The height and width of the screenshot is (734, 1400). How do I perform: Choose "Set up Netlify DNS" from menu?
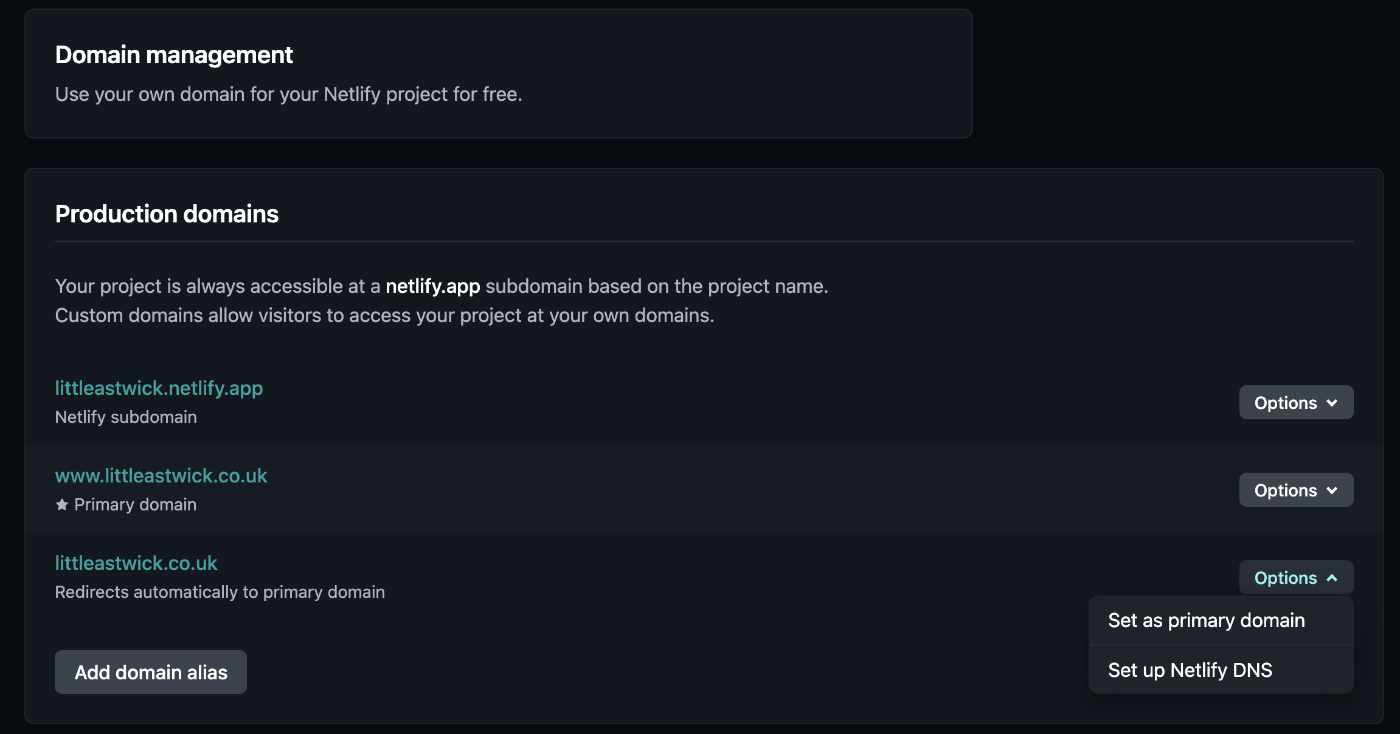pyautogui.click(x=1190, y=670)
